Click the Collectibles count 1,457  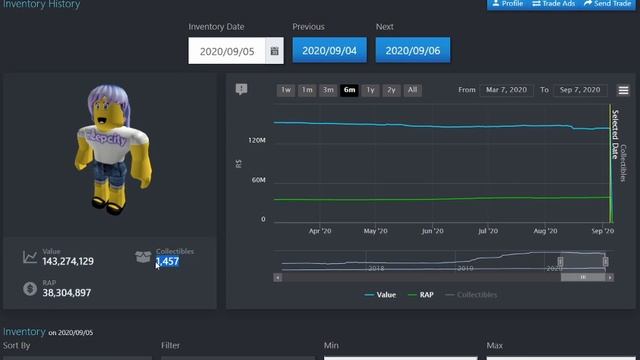(167, 262)
